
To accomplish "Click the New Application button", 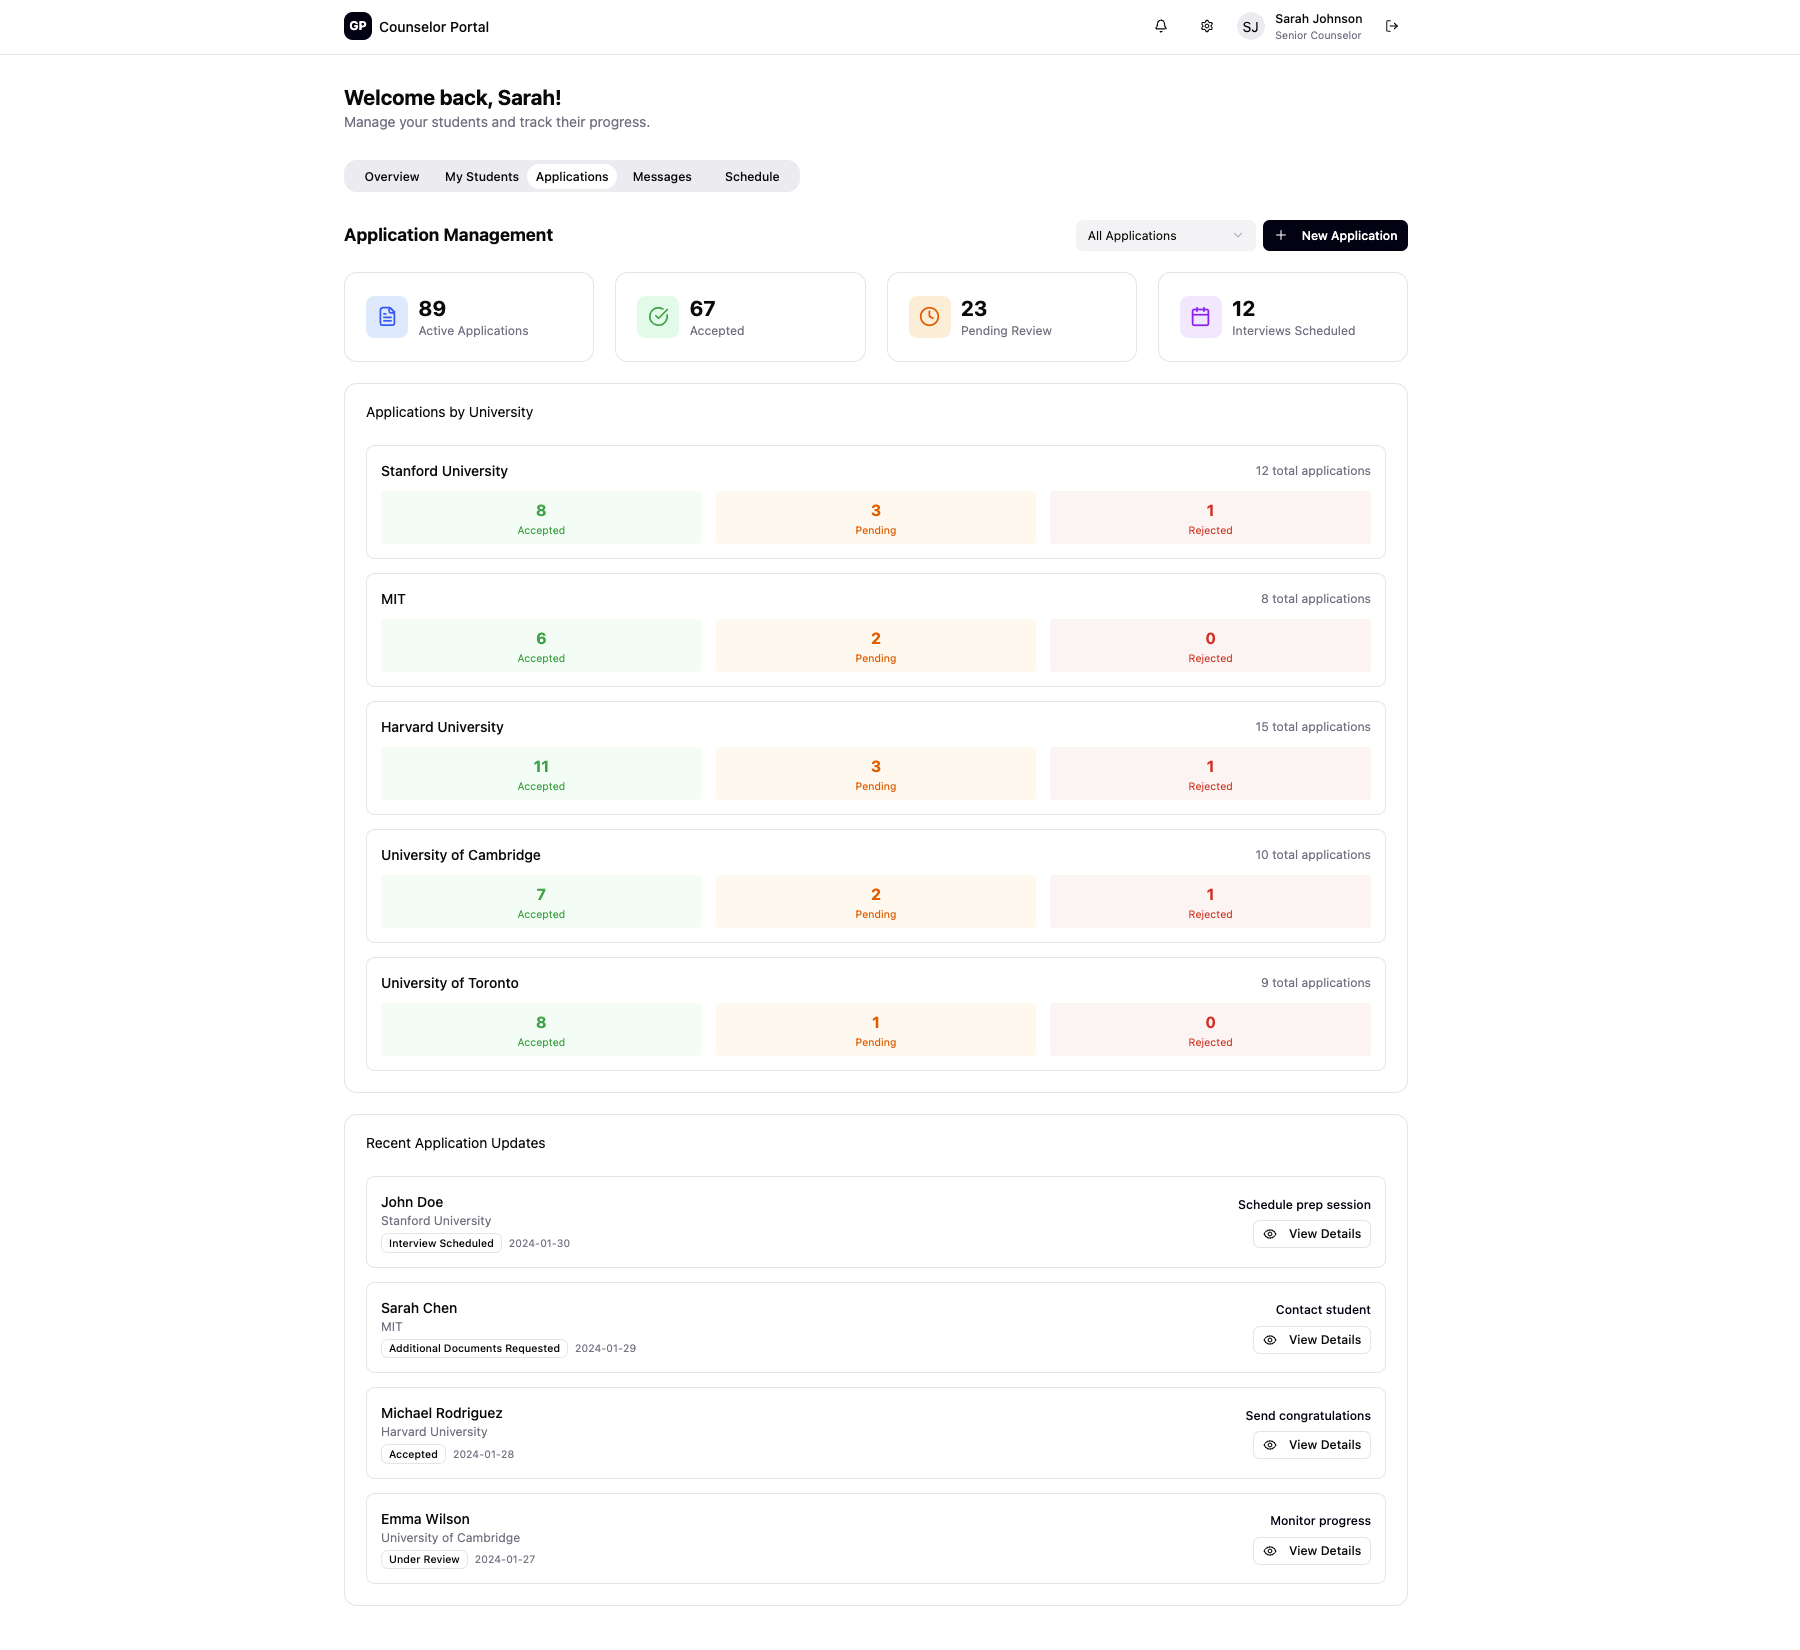I will point(1335,236).
